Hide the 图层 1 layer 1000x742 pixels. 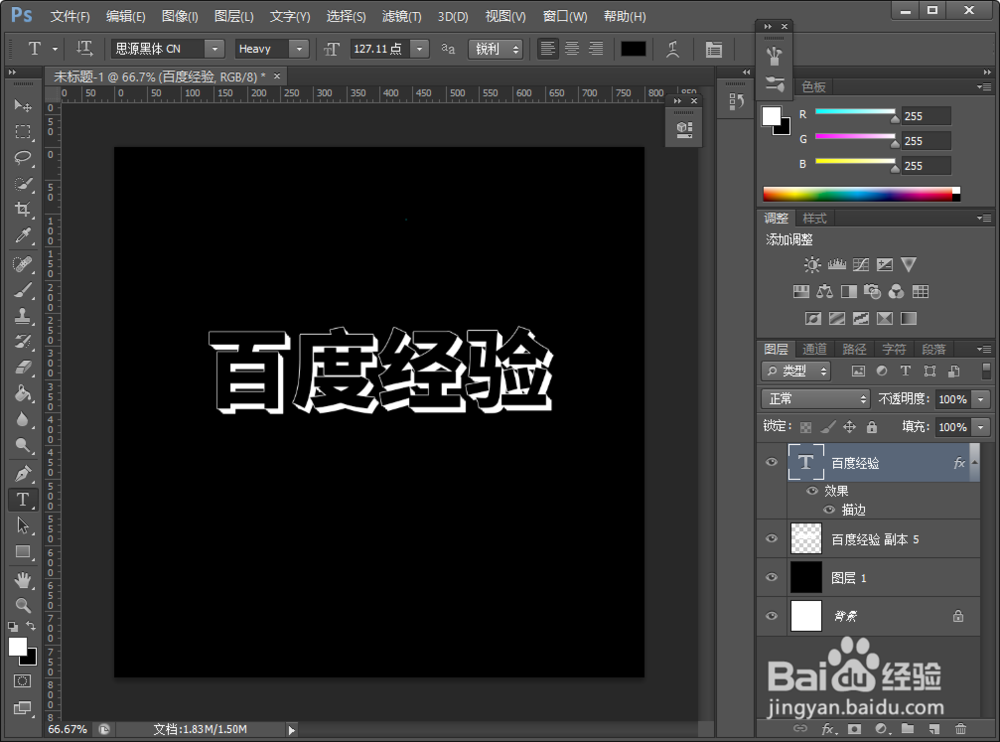772,577
